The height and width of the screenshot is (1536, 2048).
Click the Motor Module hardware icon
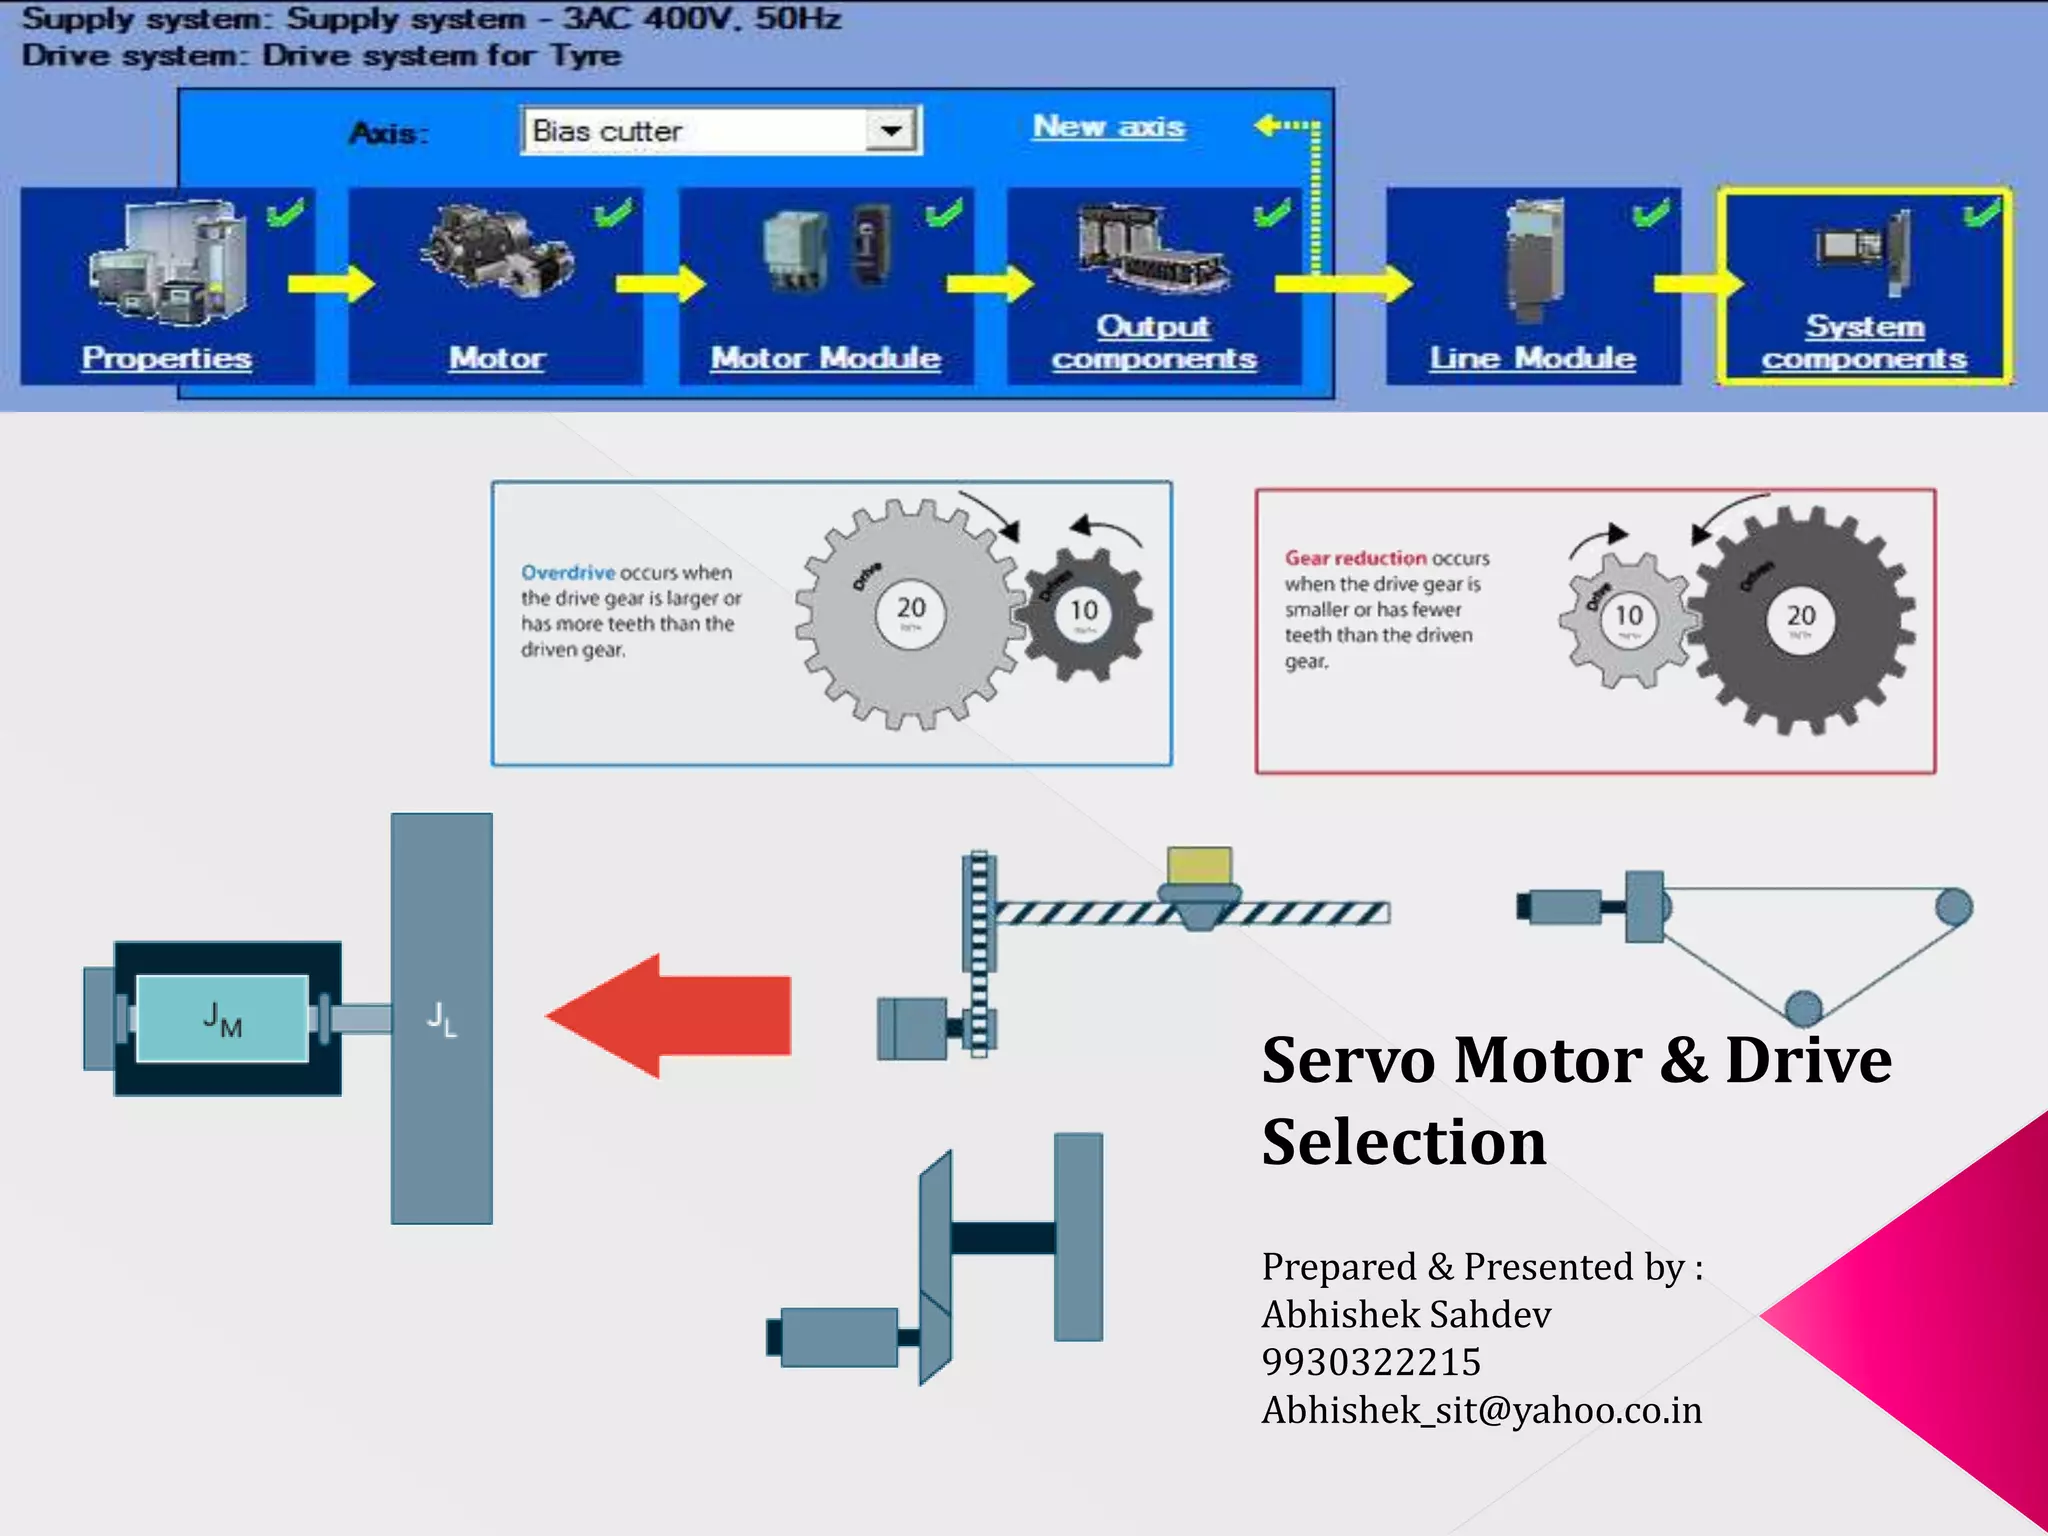pos(826,248)
